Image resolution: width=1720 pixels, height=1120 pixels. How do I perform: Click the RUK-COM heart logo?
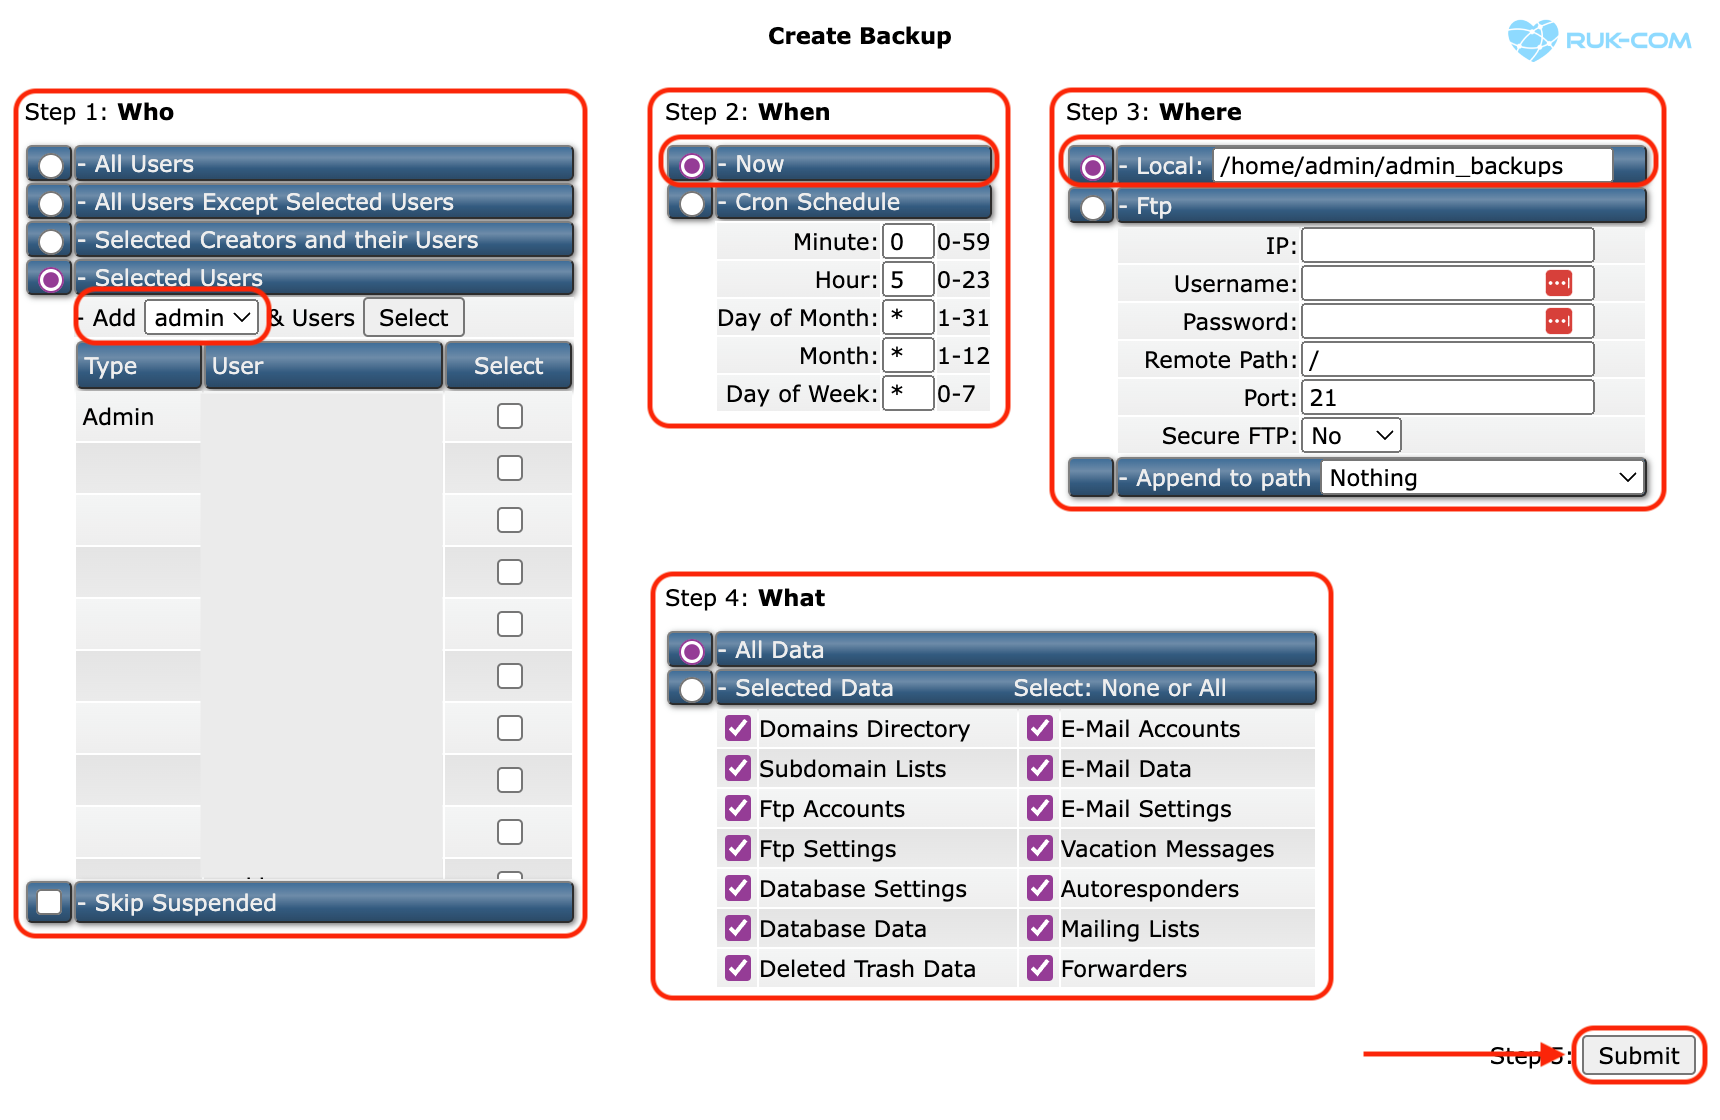click(1532, 40)
